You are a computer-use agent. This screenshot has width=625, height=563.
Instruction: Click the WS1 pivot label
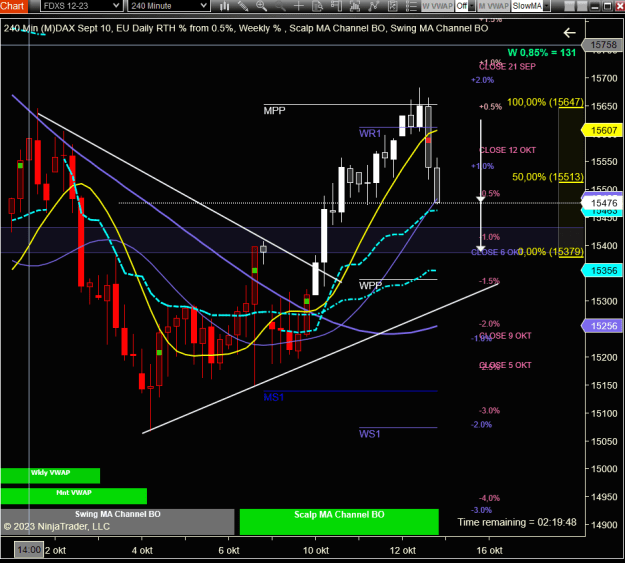tap(369, 434)
